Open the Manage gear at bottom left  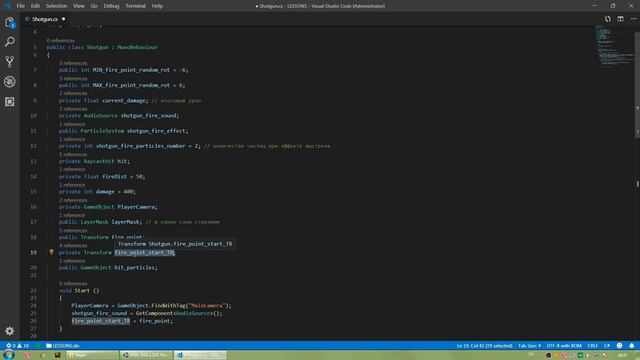pyautogui.click(x=10, y=331)
